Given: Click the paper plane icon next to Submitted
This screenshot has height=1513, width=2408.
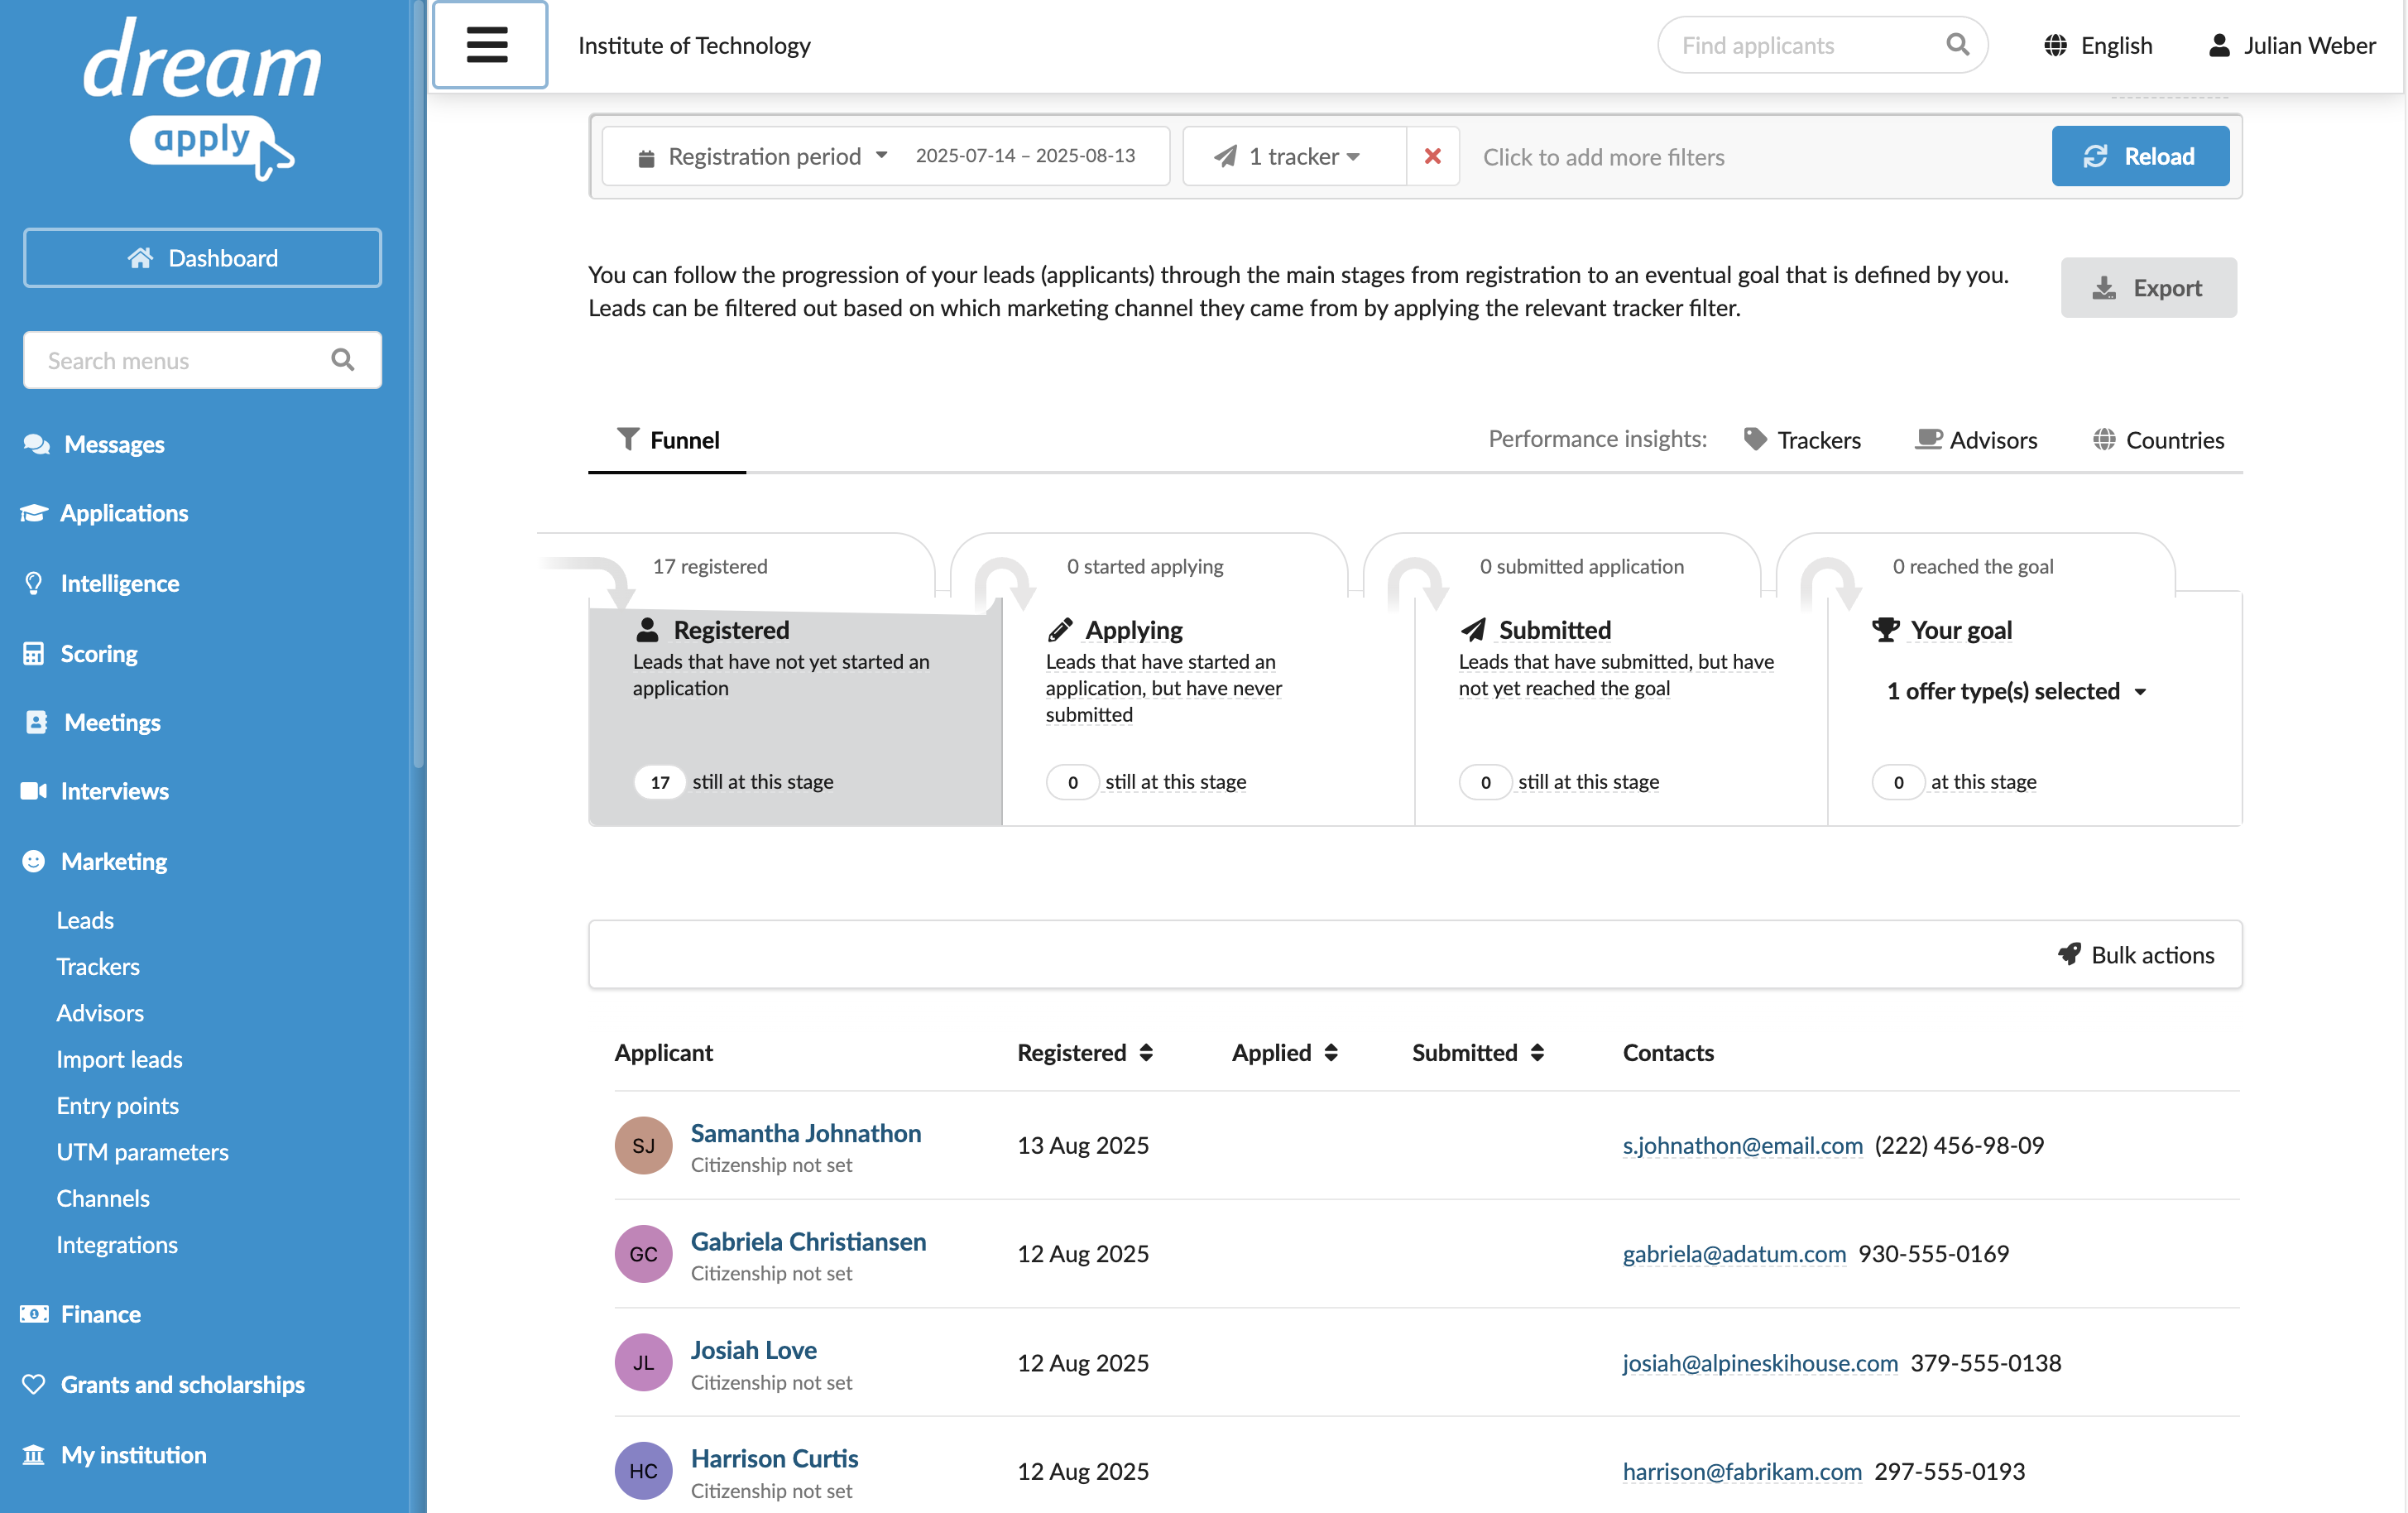Looking at the screenshot, I should pyautogui.click(x=1473, y=630).
